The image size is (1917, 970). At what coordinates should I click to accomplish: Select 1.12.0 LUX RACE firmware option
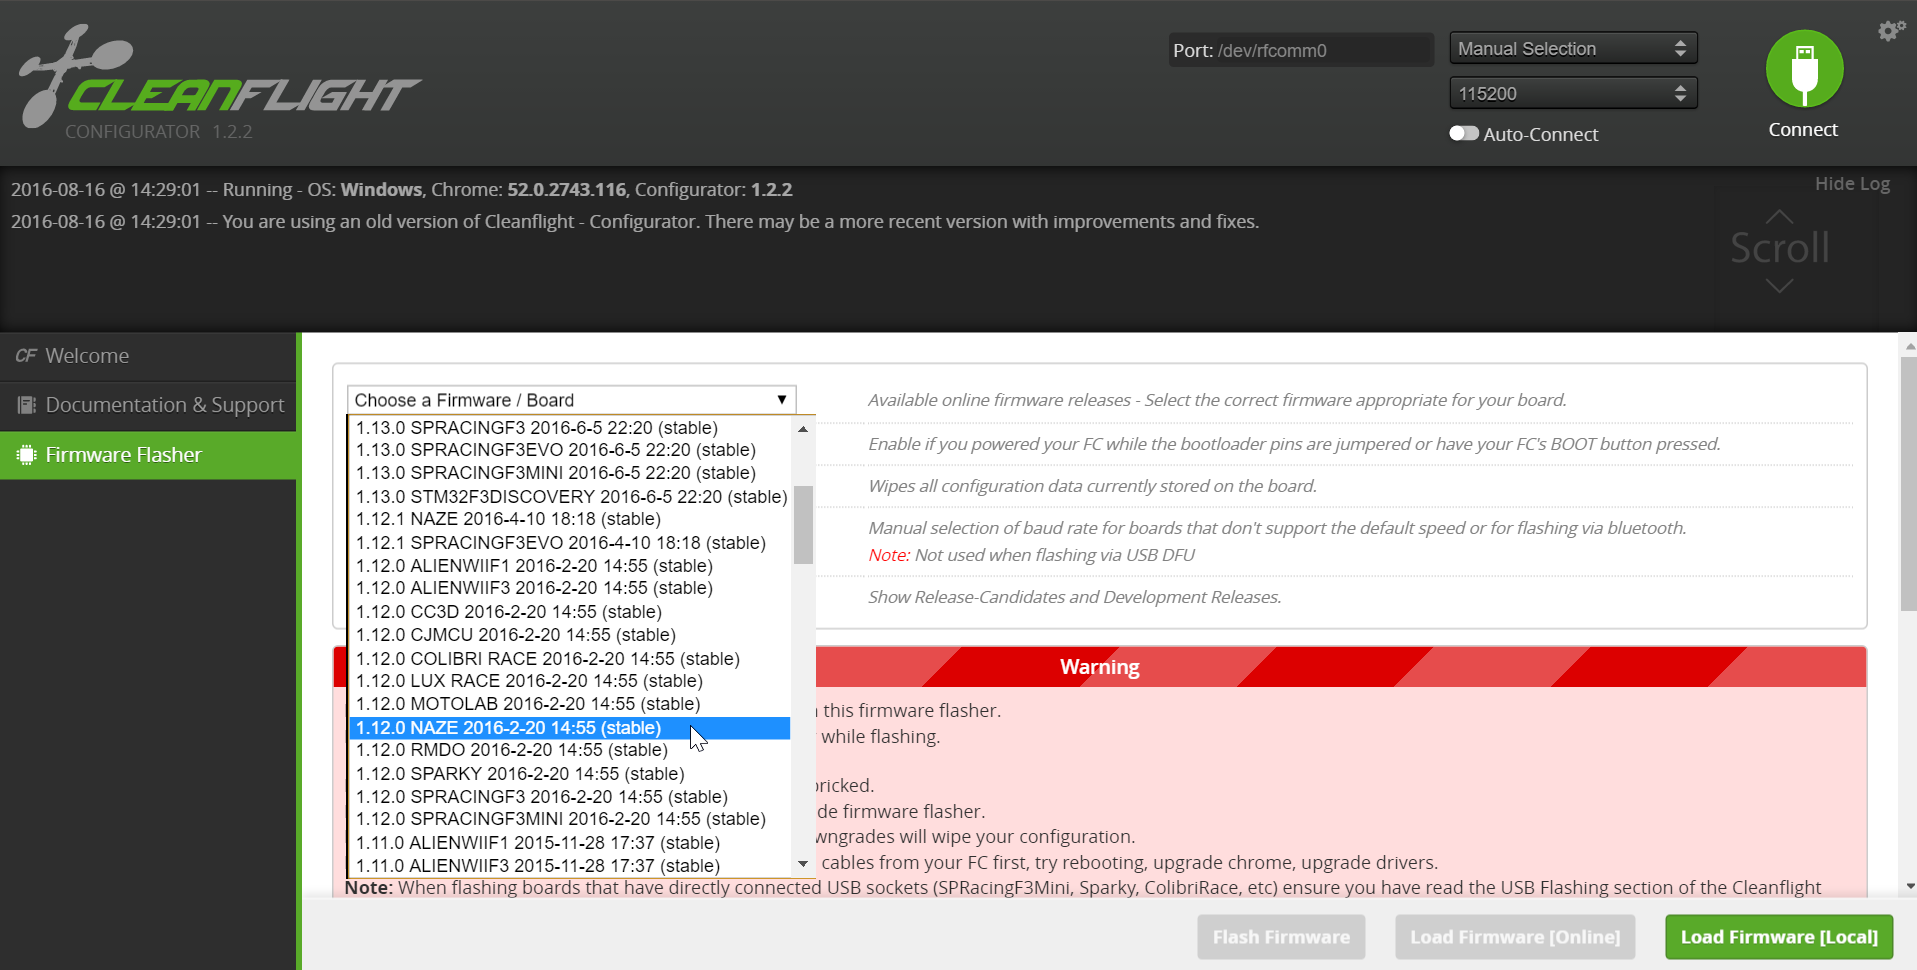click(x=569, y=681)
